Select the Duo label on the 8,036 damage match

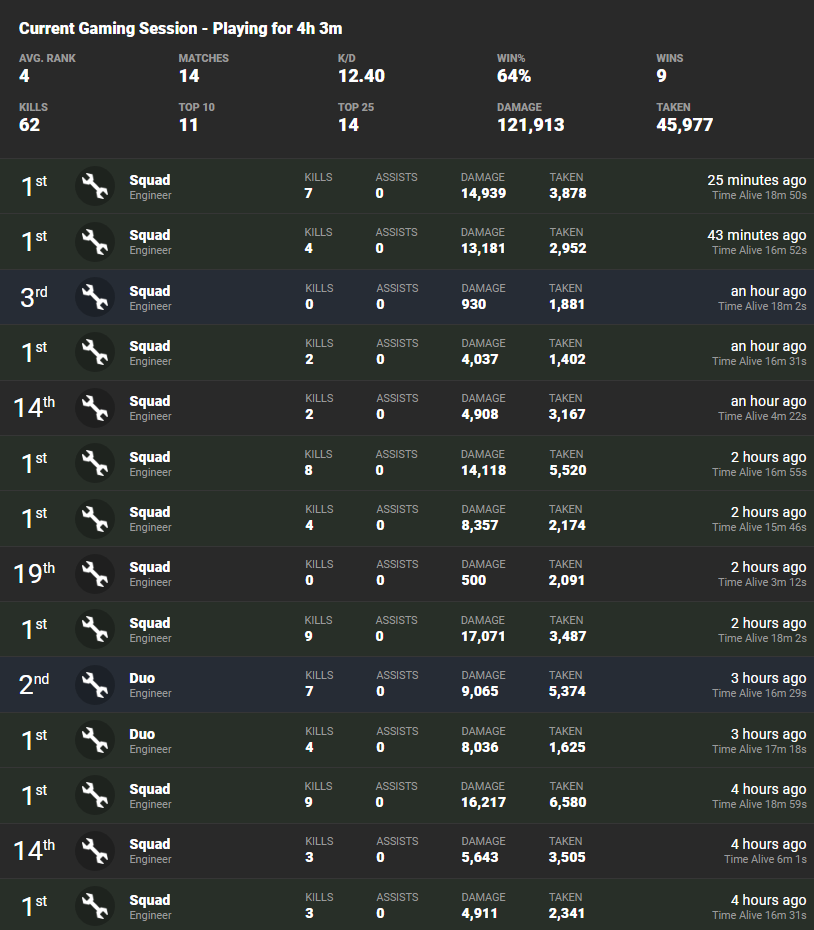(x=142, y=734)
